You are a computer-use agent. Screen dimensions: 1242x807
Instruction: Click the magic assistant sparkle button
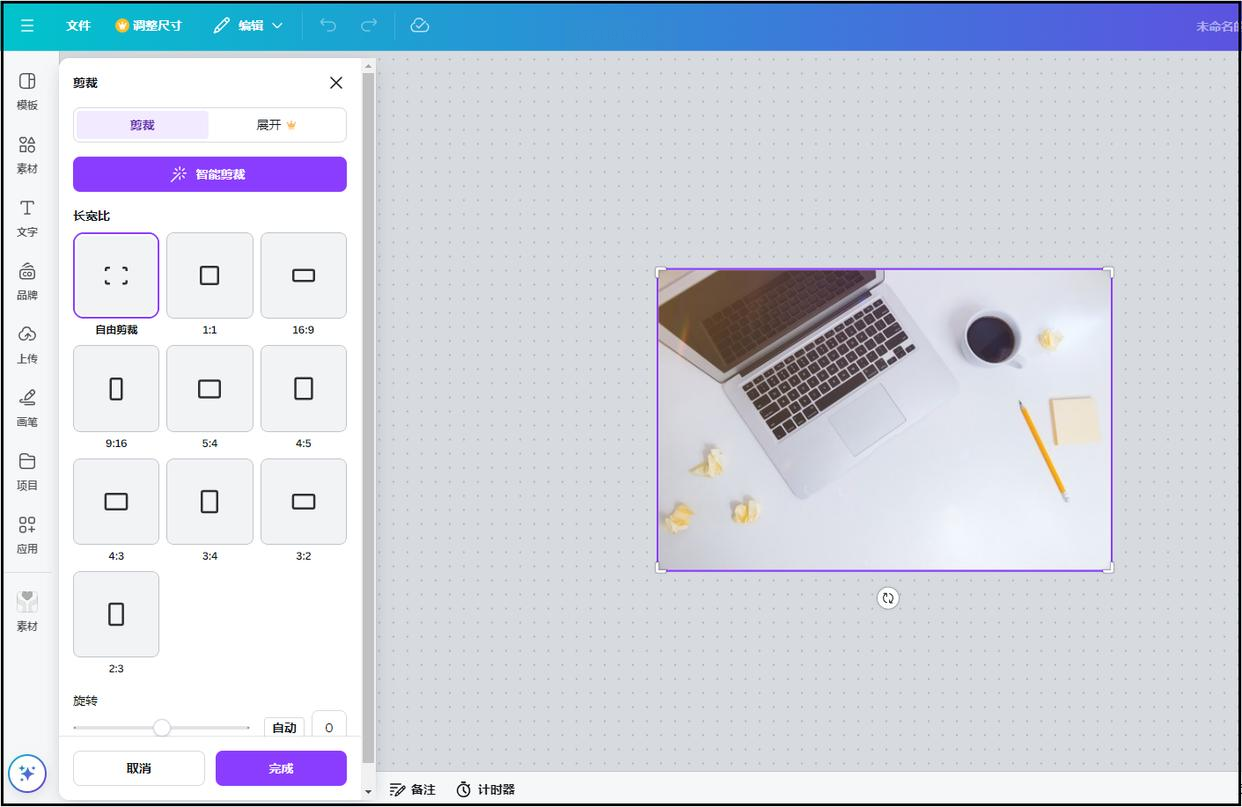[x=27, y=773]
